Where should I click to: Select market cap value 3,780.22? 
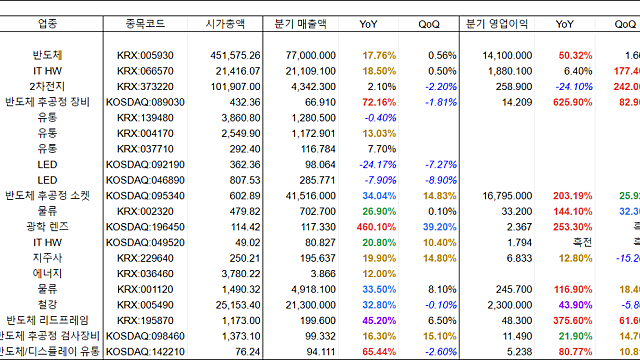[241, 274]
